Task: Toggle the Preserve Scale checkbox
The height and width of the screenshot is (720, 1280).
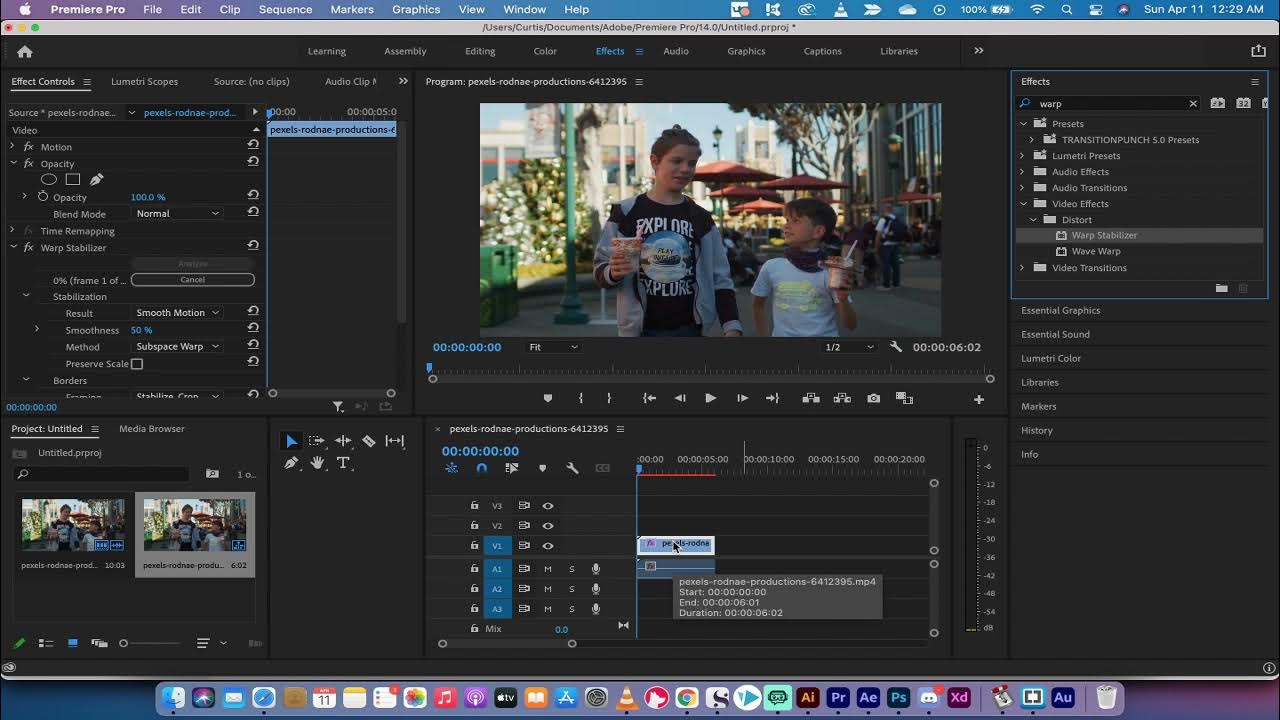Action: pos(137,364)
